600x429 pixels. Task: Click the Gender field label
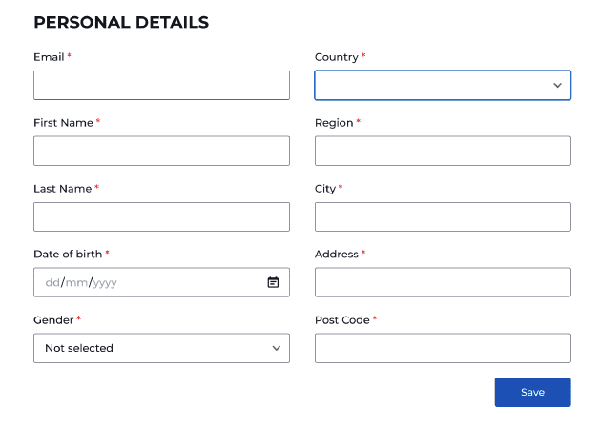pyautogui.click(x=53, y=320)
